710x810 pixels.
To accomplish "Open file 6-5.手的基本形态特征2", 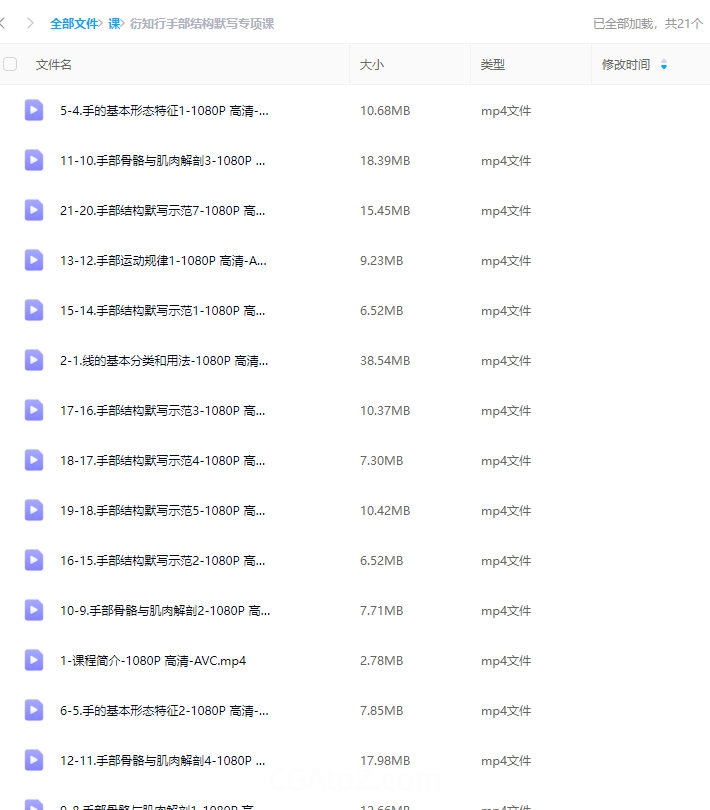I will (164, 710).
